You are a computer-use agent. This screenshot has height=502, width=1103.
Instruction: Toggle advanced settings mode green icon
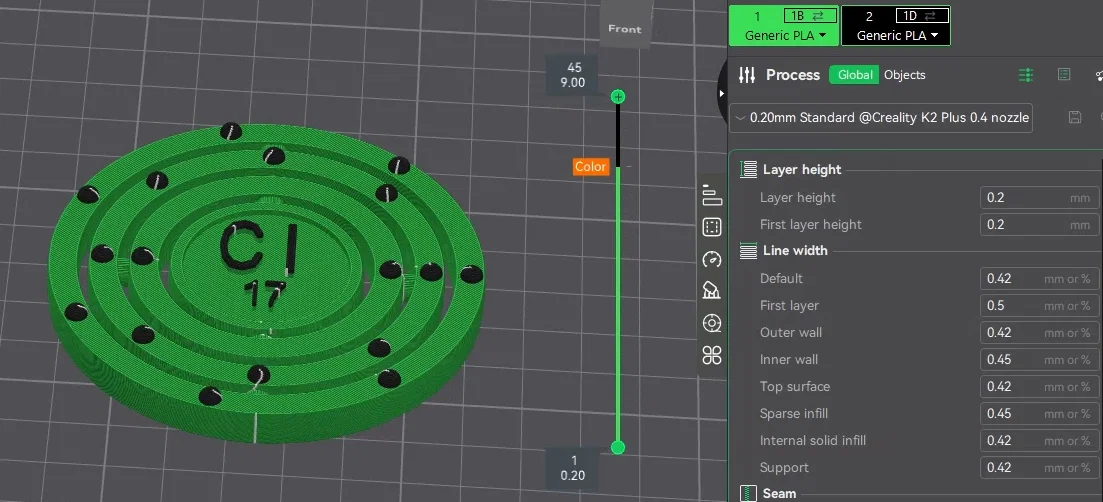1026,75
